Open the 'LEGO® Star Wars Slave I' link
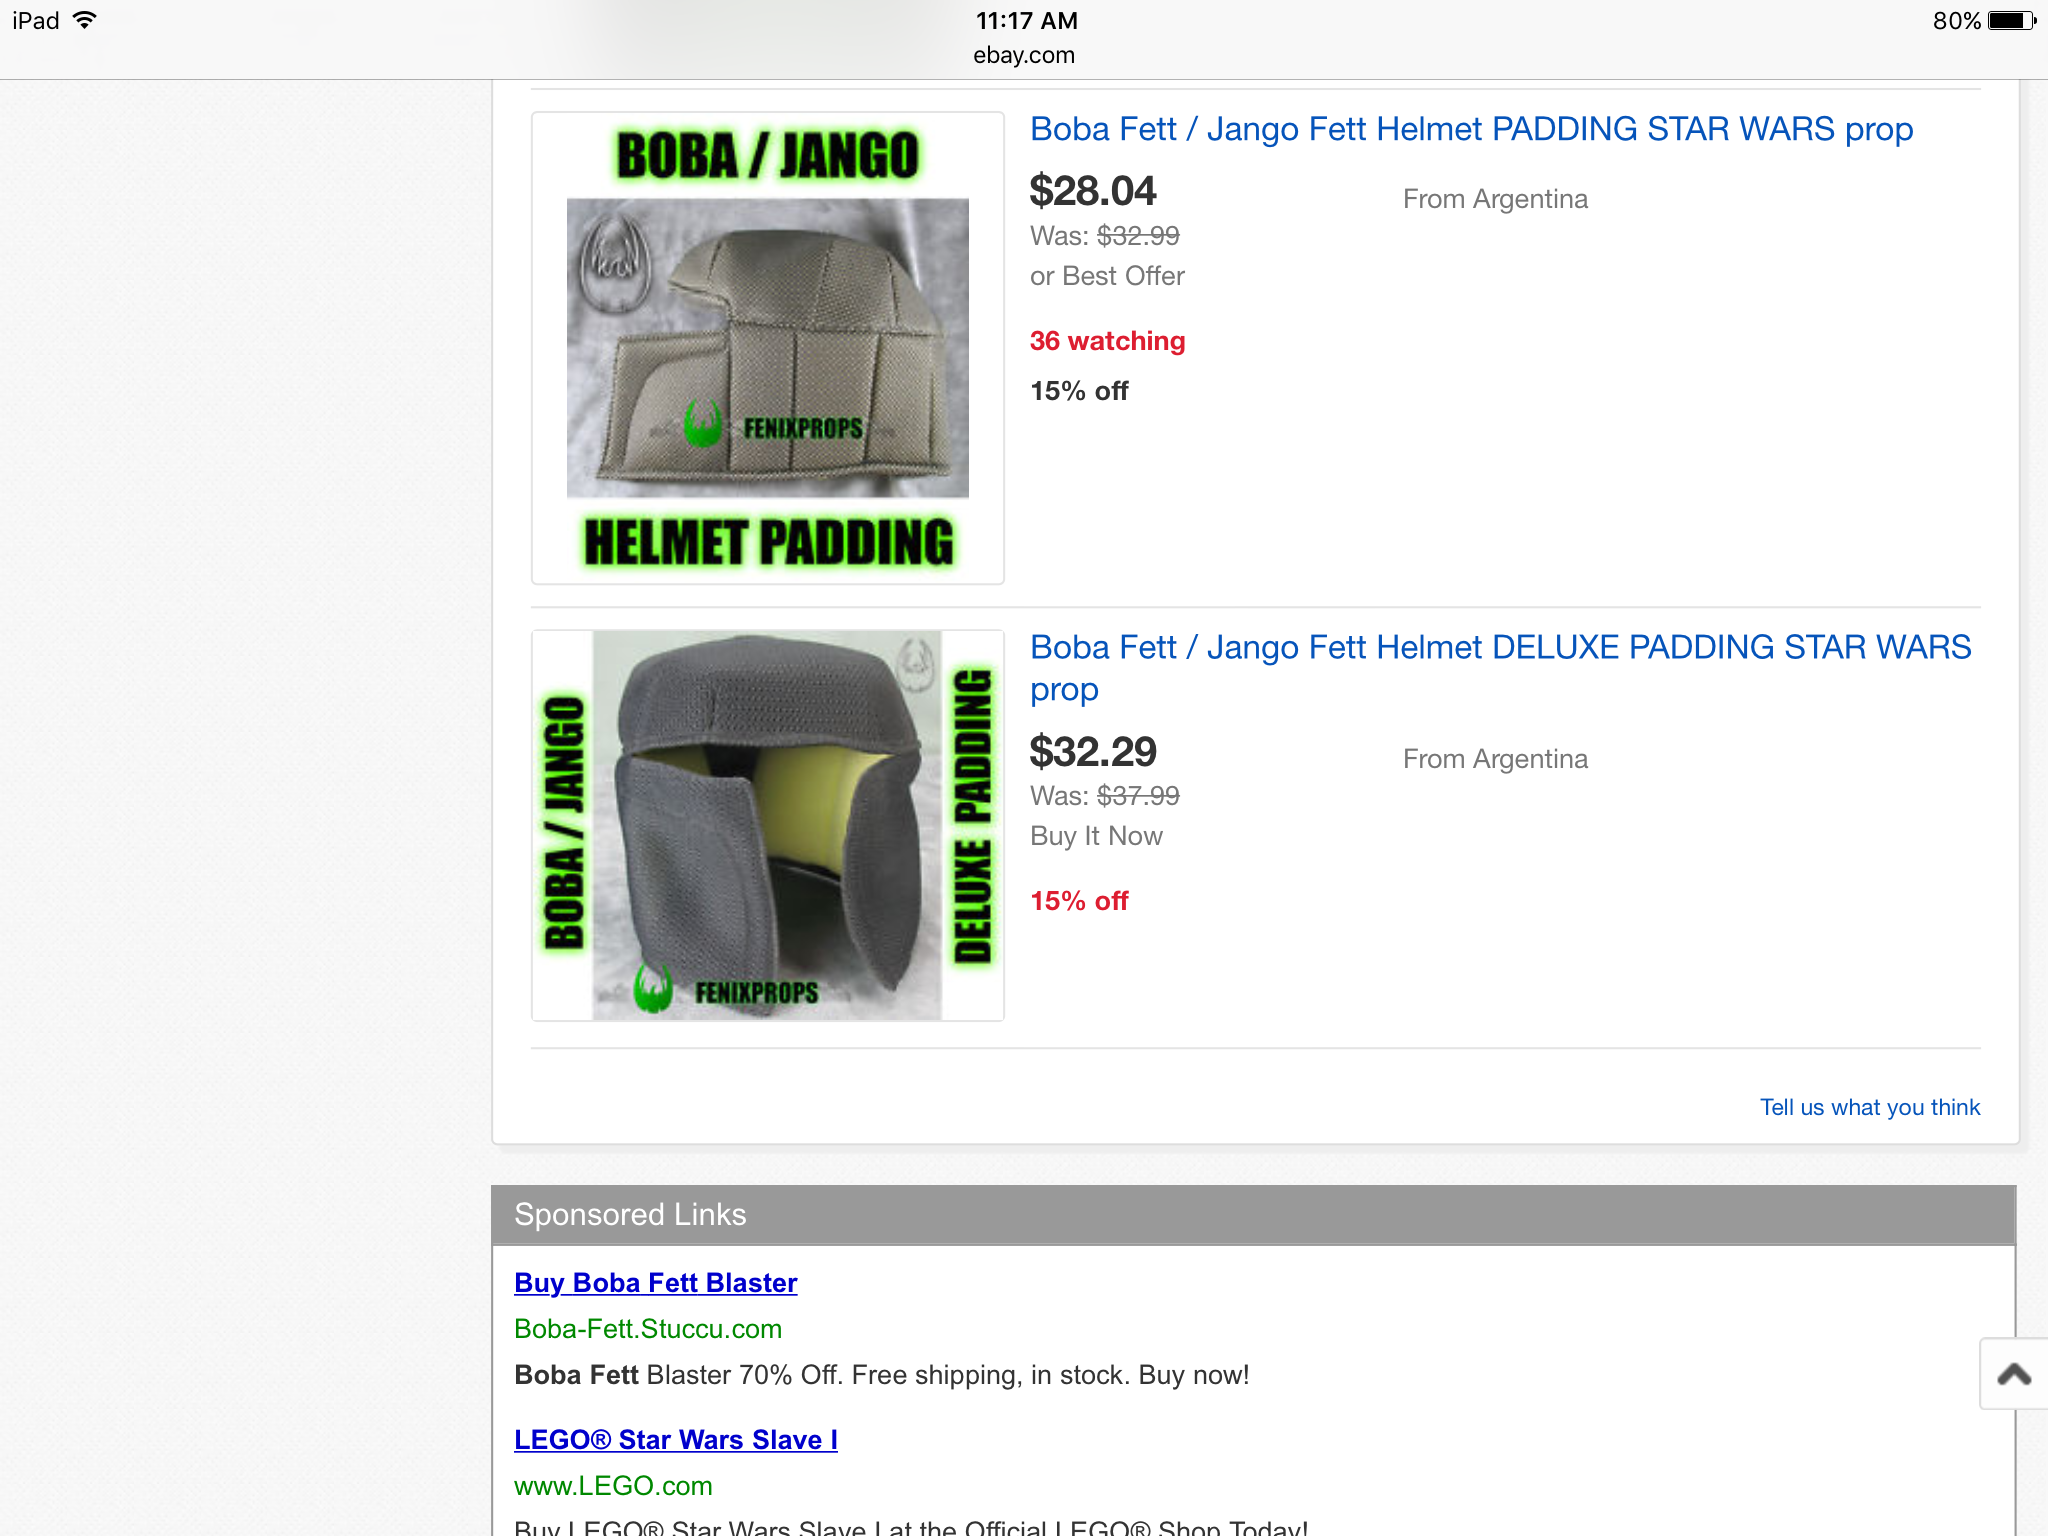 (675, 1440)
